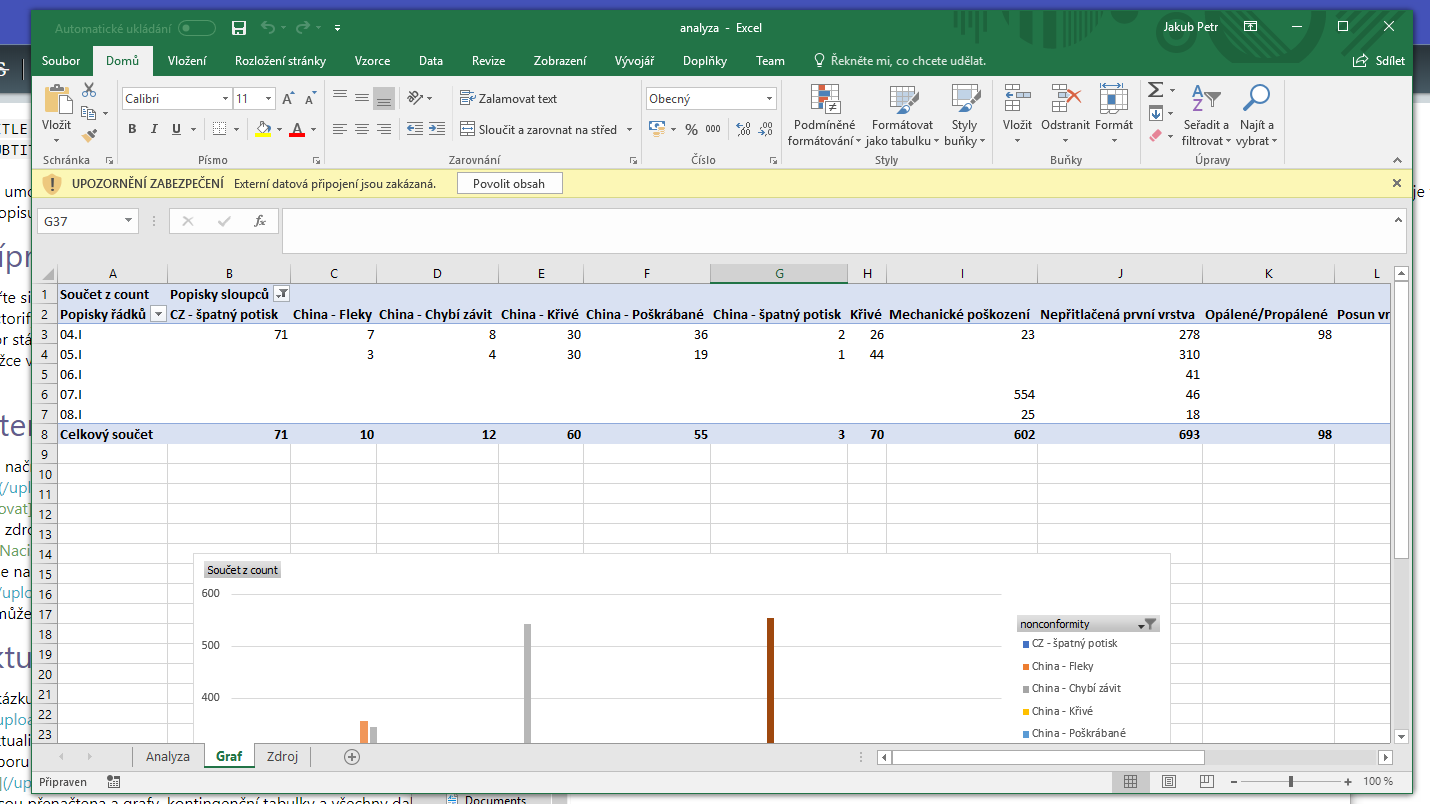Open Seřadit a filtrovat menu
The height and width of the screenshot is (804, 1430).
[1205, 116]
